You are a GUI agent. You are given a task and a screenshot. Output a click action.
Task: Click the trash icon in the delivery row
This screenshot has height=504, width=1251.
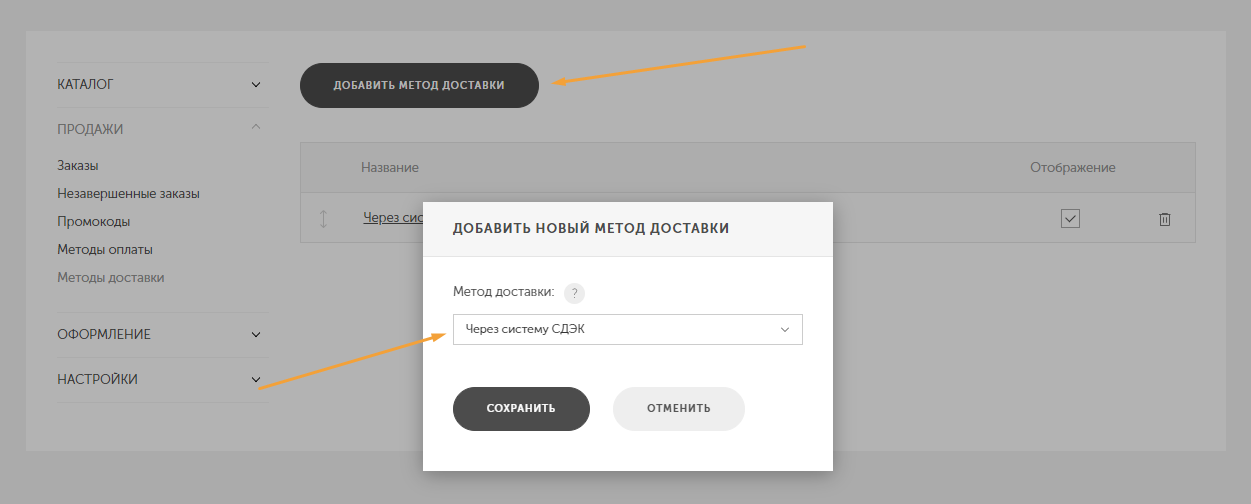tap(1164, 219)
